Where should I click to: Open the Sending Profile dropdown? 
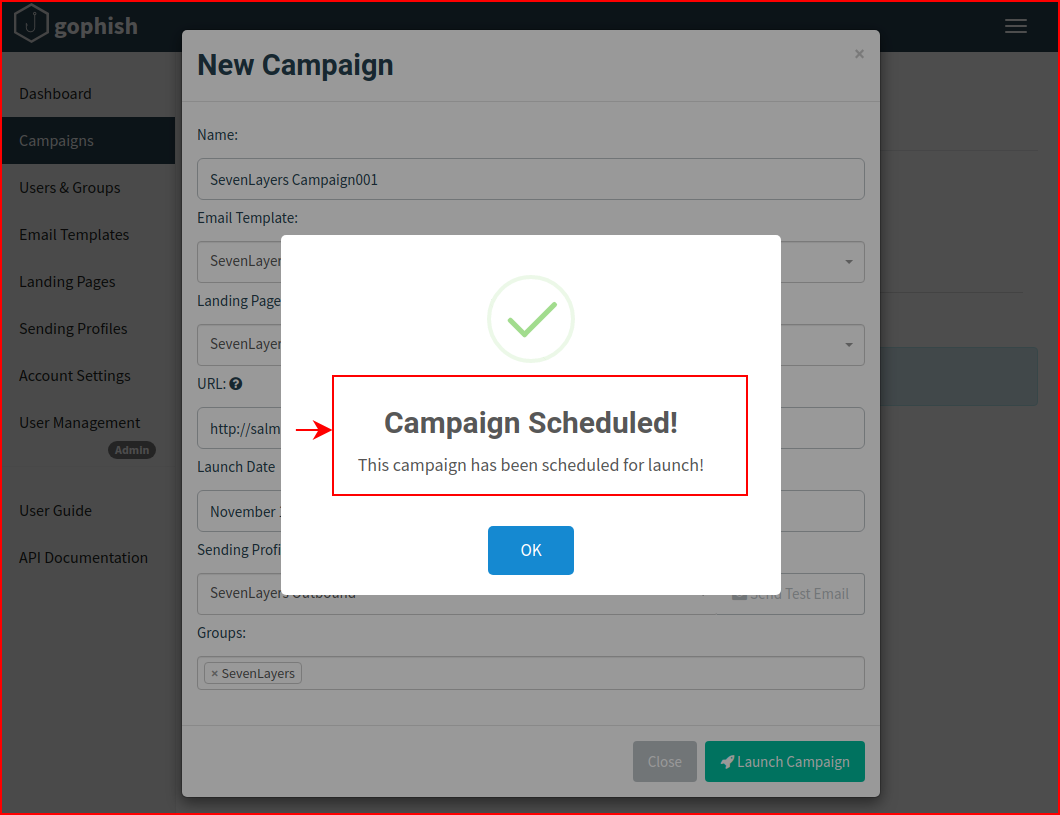[x=456, y=594]
